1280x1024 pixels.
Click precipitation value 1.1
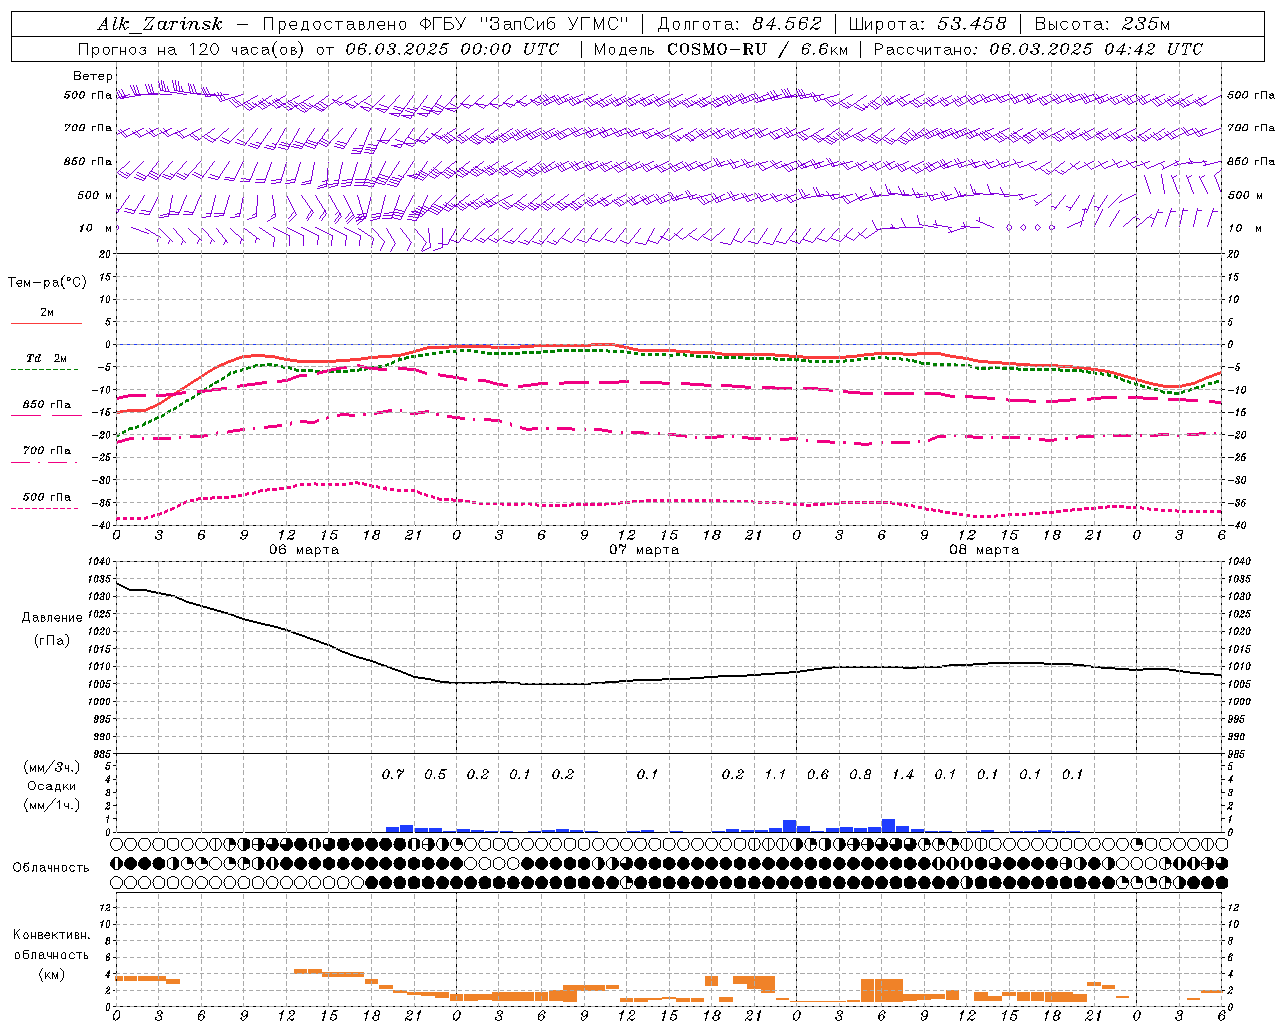(x=775, y=775)
